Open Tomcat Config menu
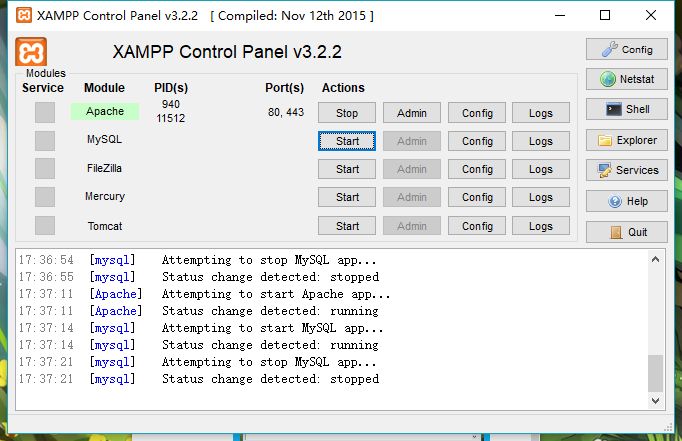The image size is (682, 441). click(x=477, y=226)
